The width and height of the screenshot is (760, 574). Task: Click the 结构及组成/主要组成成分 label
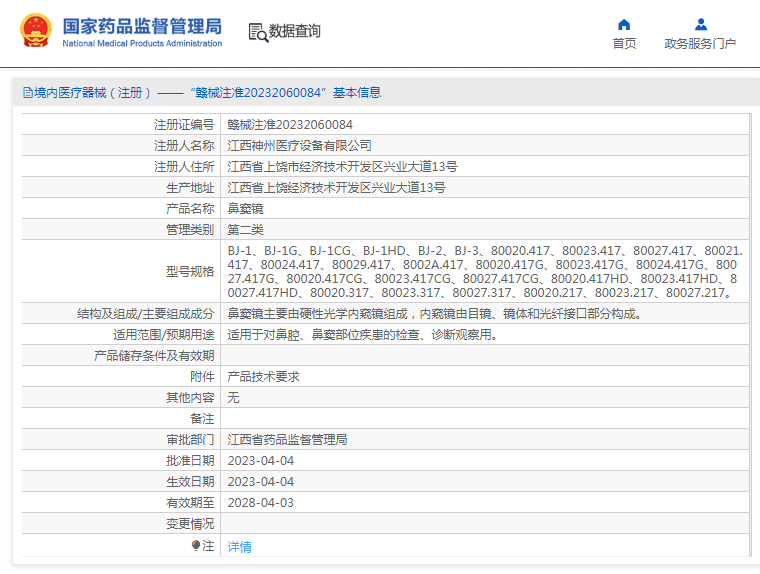pyautogui.click(x=145, y=314)
